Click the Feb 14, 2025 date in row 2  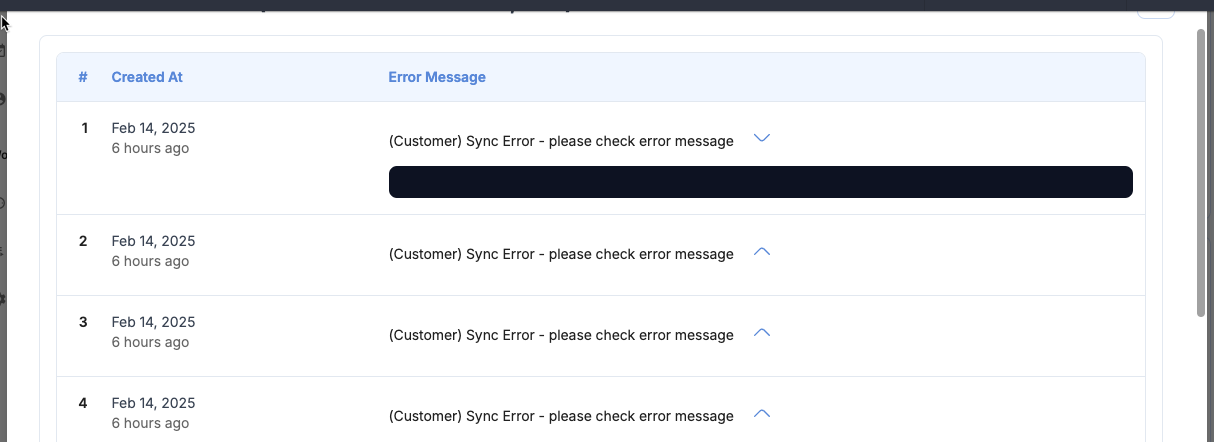[153, 241]
